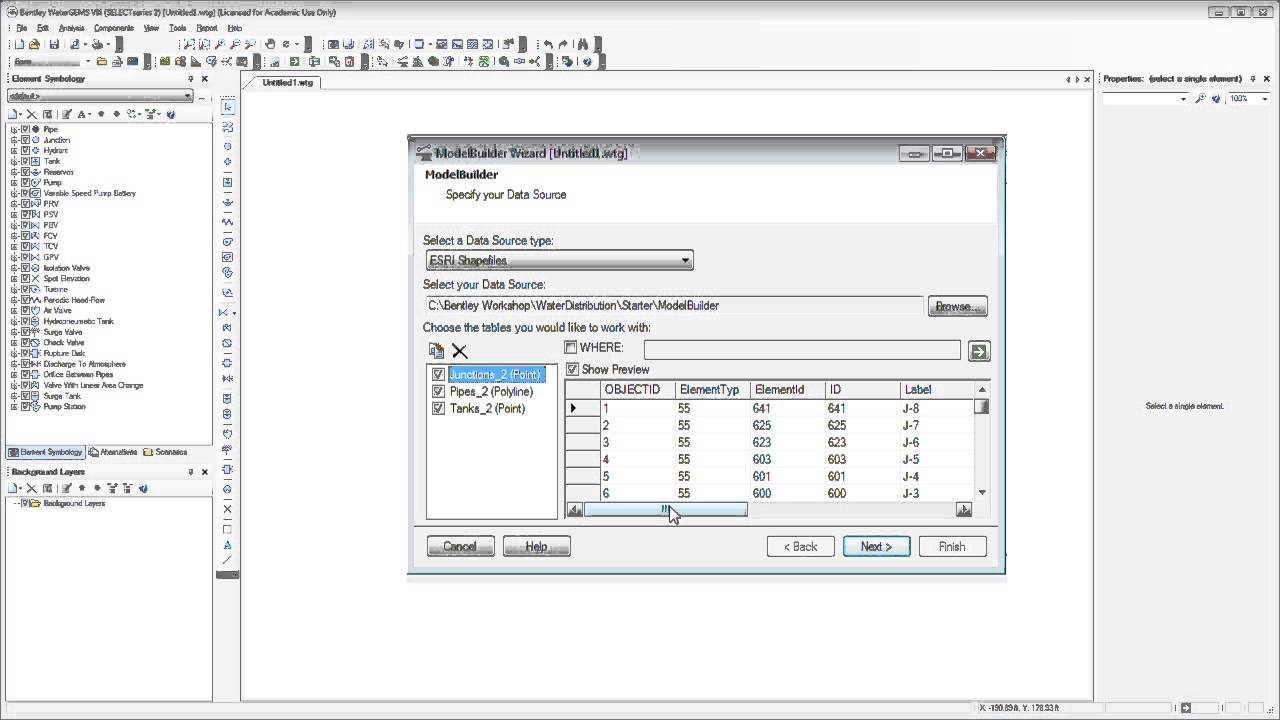The width and height of the screenshot is (1280, 720).
Task: Open the Tools menu
Action: 177,28
